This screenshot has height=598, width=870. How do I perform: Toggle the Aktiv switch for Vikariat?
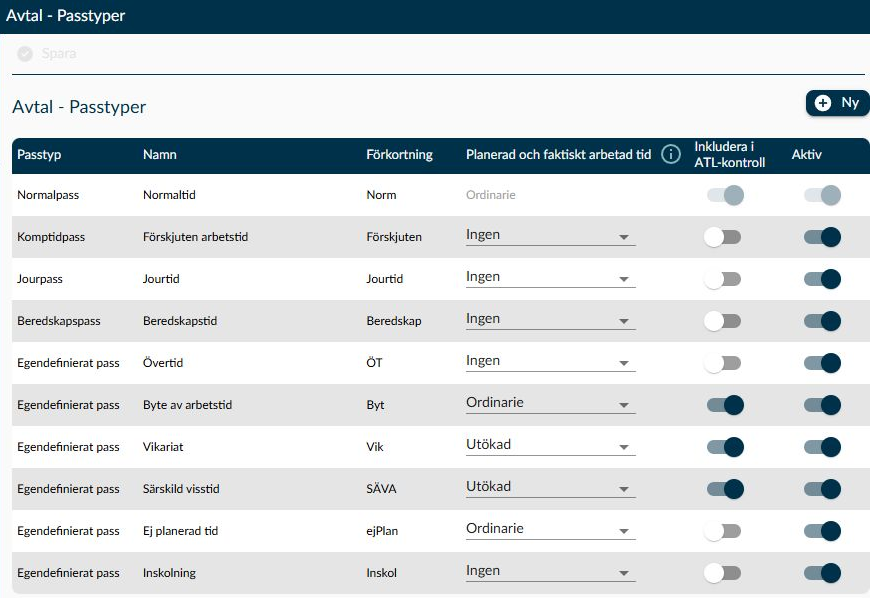pyautogui.click(x=822, y=447)
